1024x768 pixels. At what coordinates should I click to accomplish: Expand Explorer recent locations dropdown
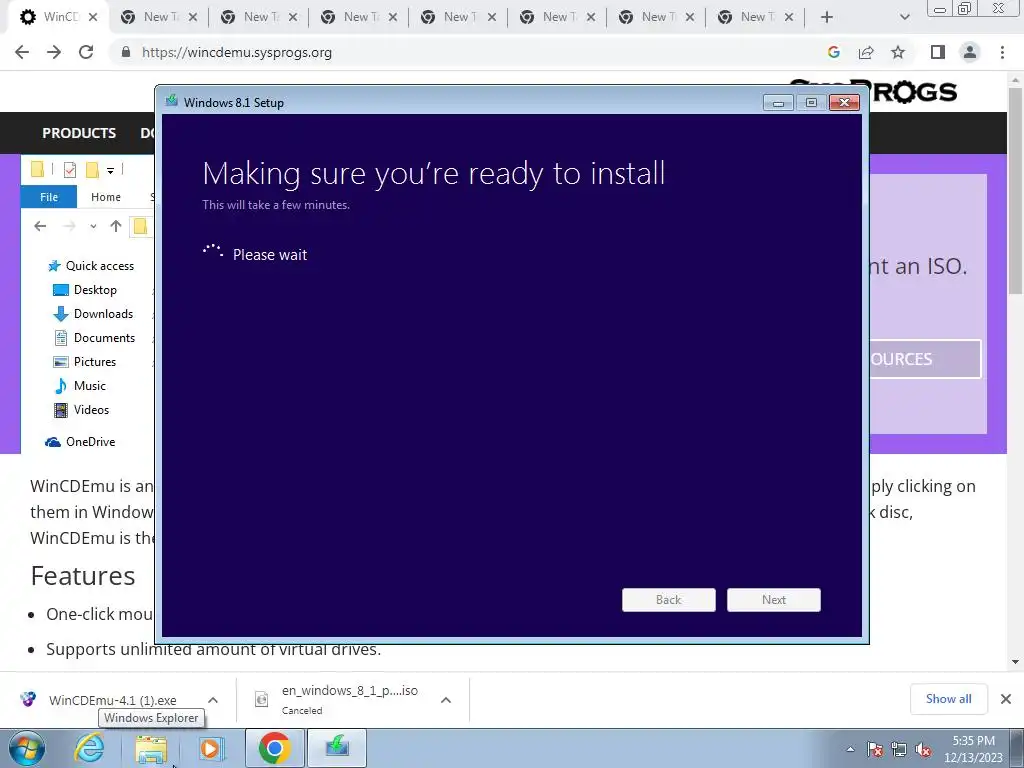click(x=93, y=226)
